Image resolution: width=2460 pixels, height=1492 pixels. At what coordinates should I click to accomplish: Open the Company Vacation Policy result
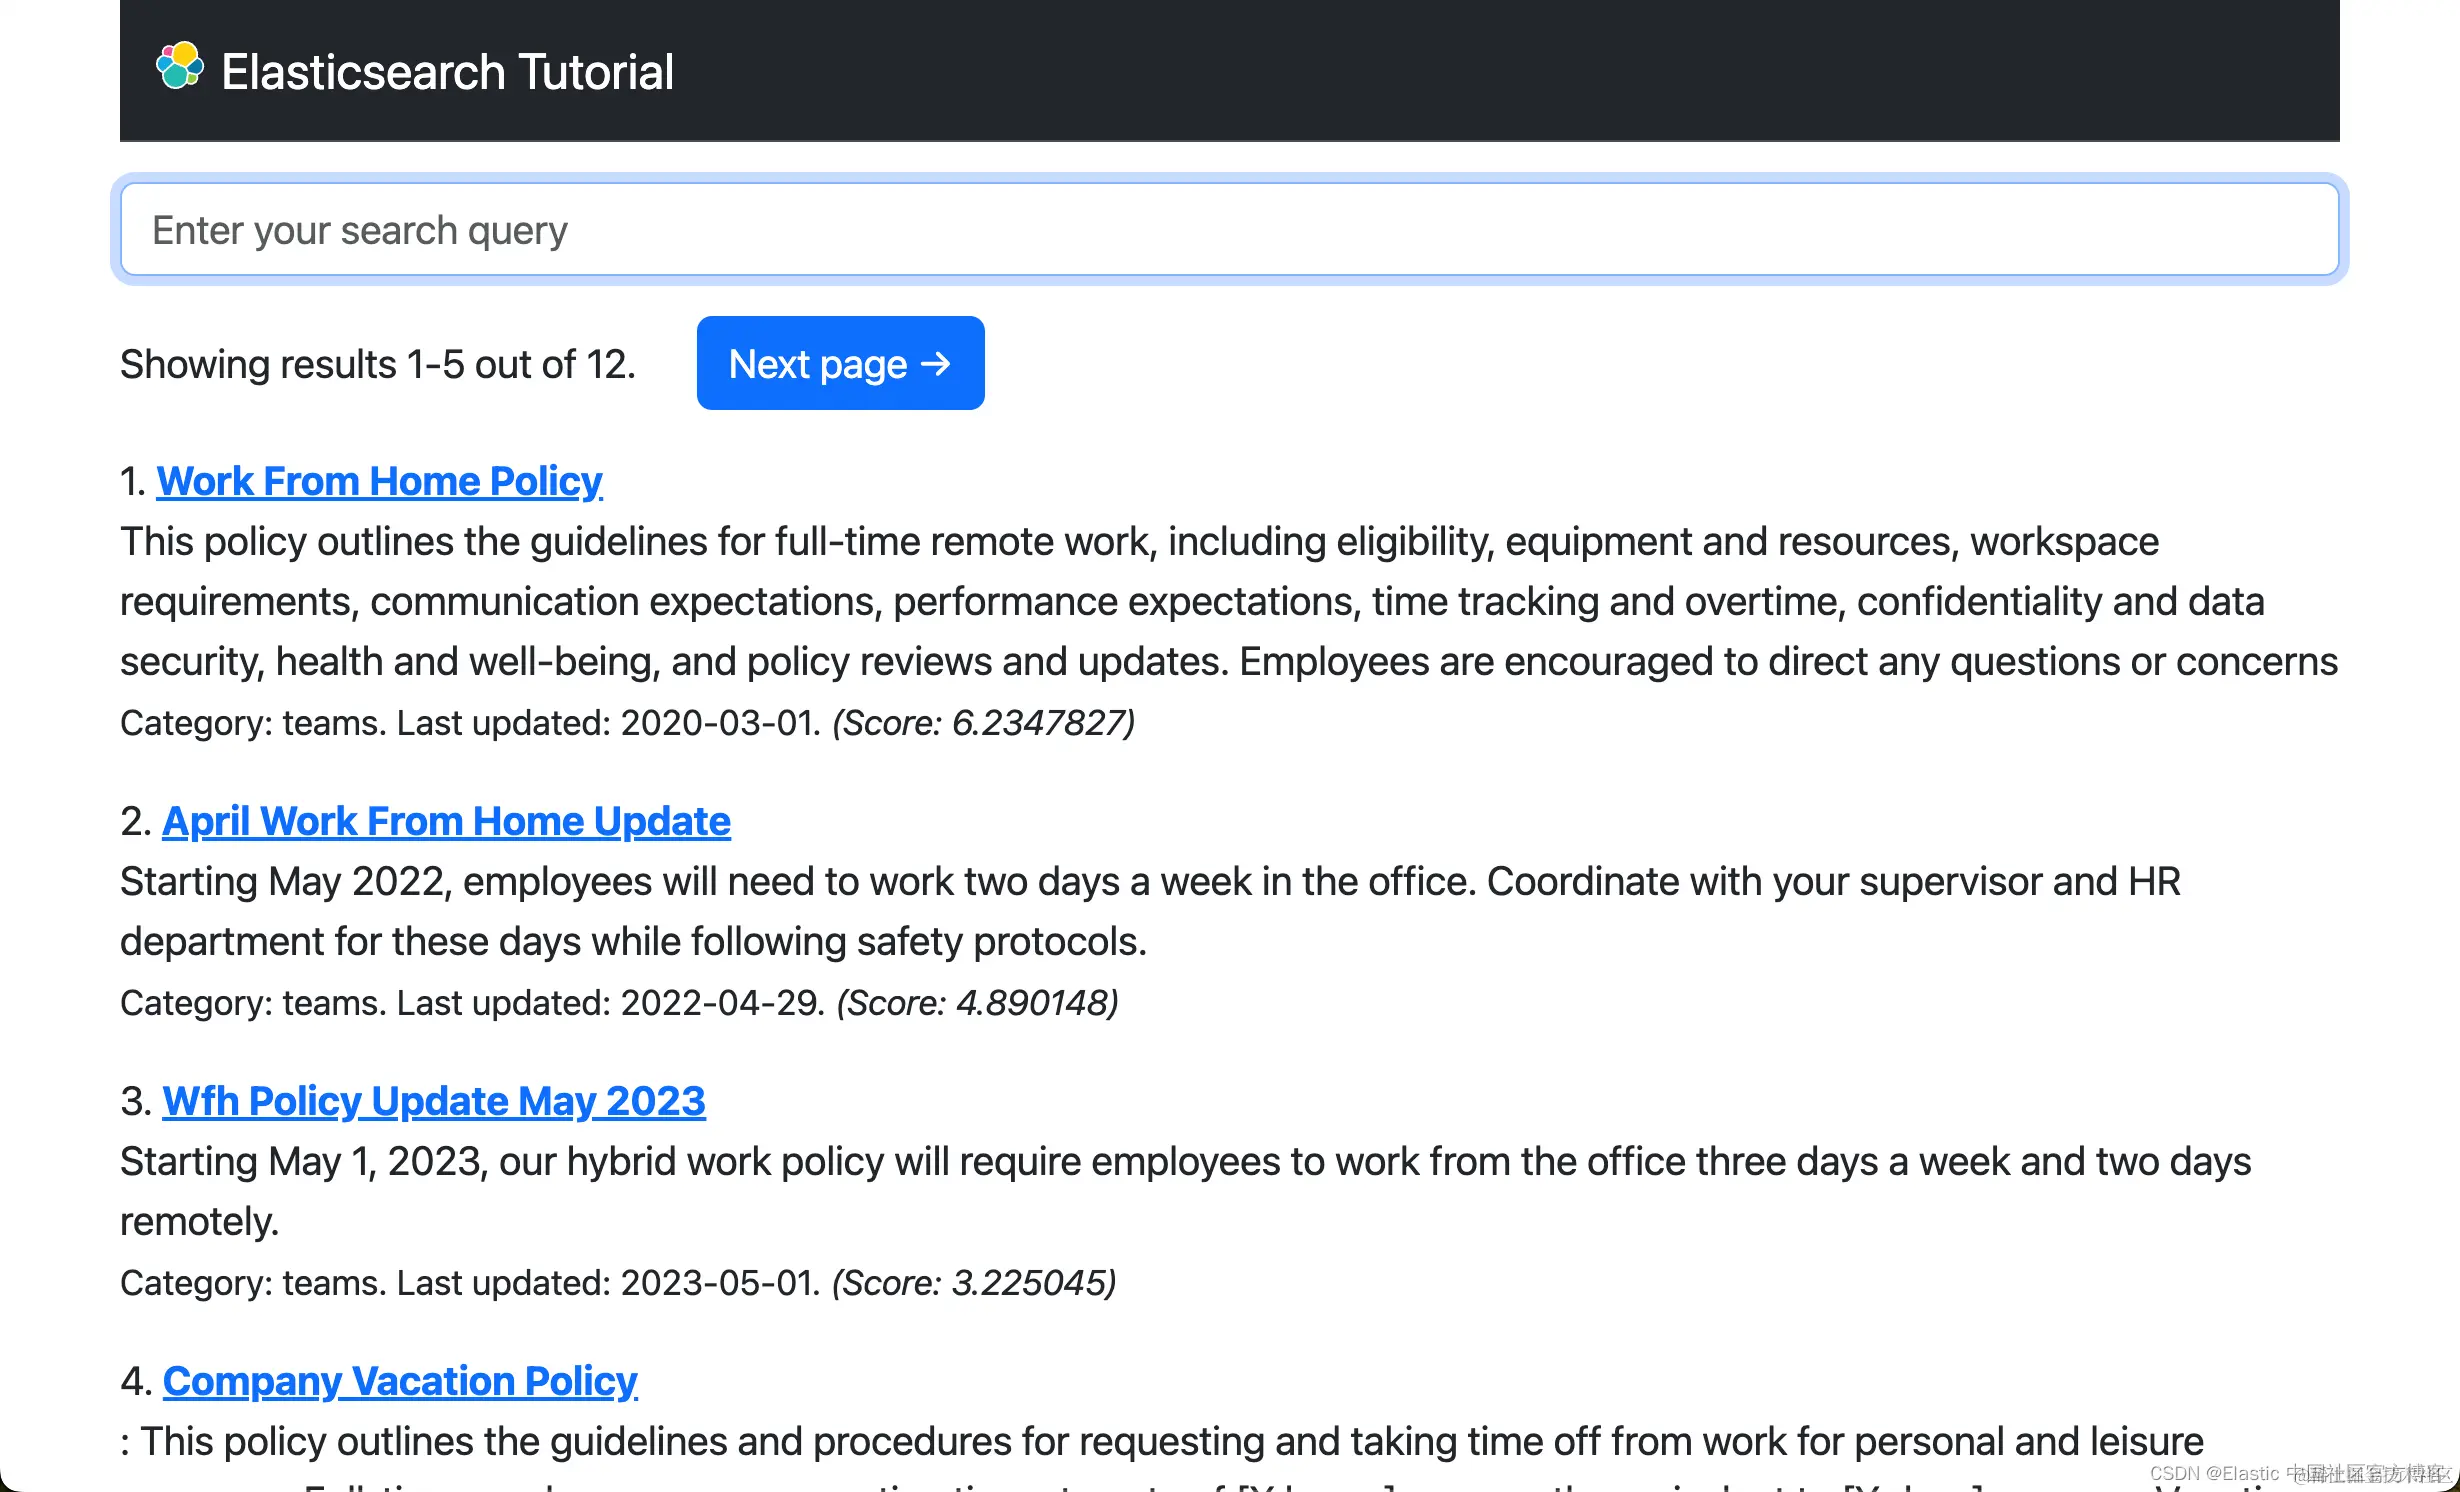pyautogui.click(x=400, y=1381)
